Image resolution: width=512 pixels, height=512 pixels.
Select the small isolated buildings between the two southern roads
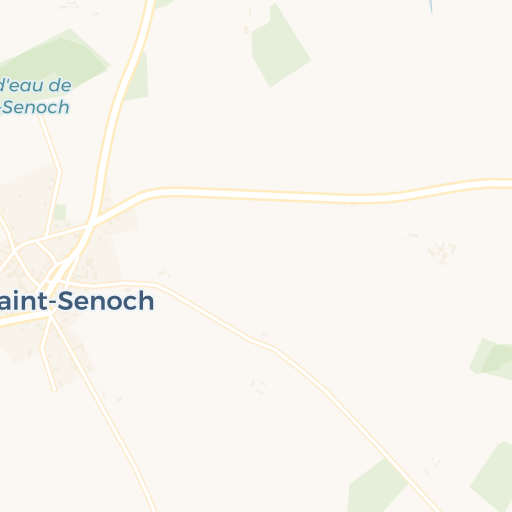(259, 387)
